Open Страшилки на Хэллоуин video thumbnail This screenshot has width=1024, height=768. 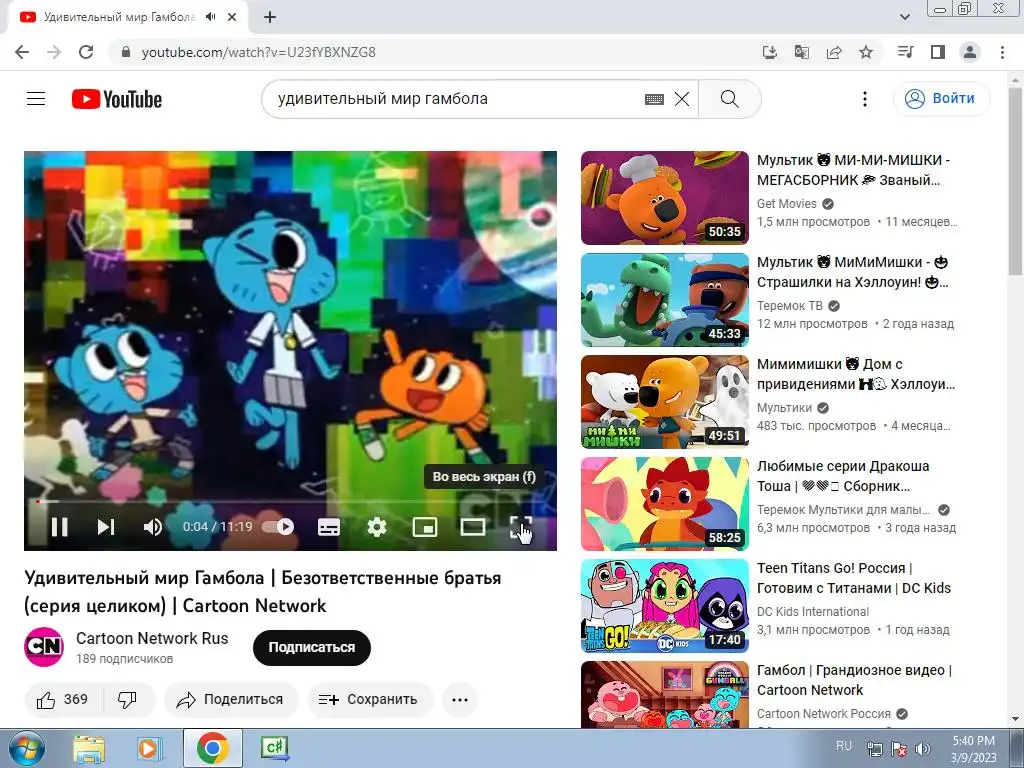click(x=665, y=300)
